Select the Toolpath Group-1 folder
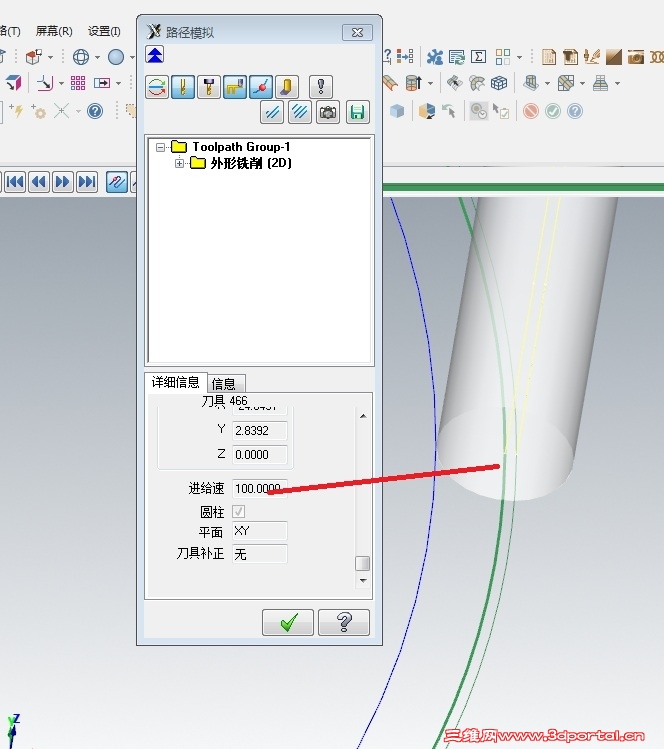 coord(241,147)
